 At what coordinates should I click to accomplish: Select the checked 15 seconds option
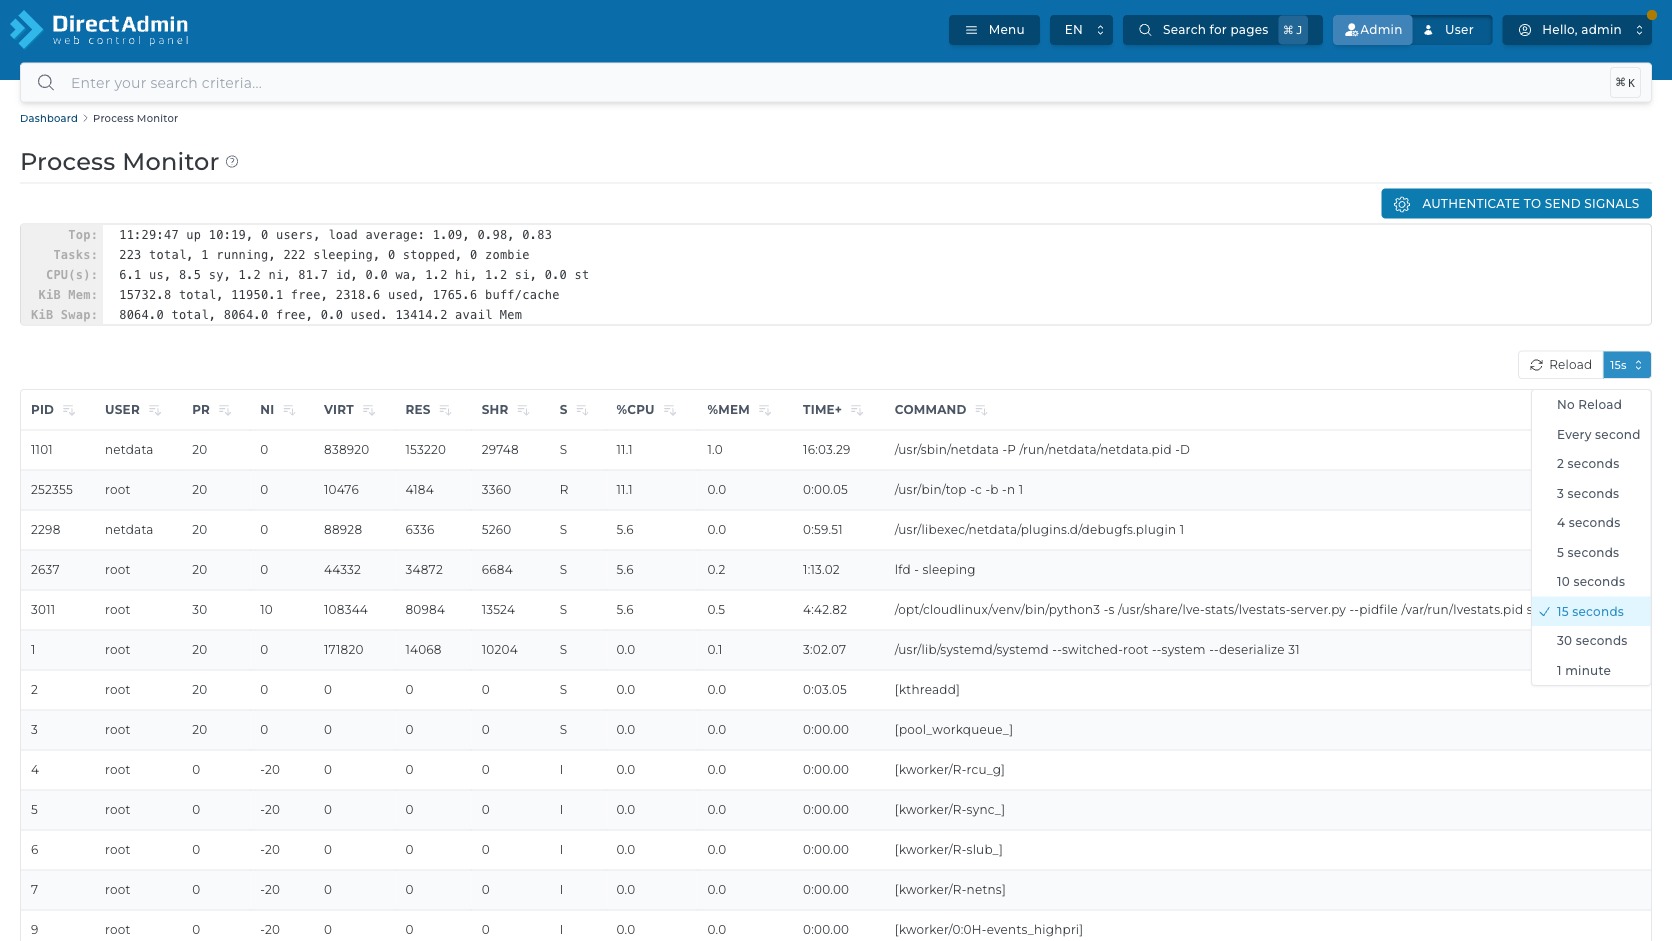pos(1590,612)
